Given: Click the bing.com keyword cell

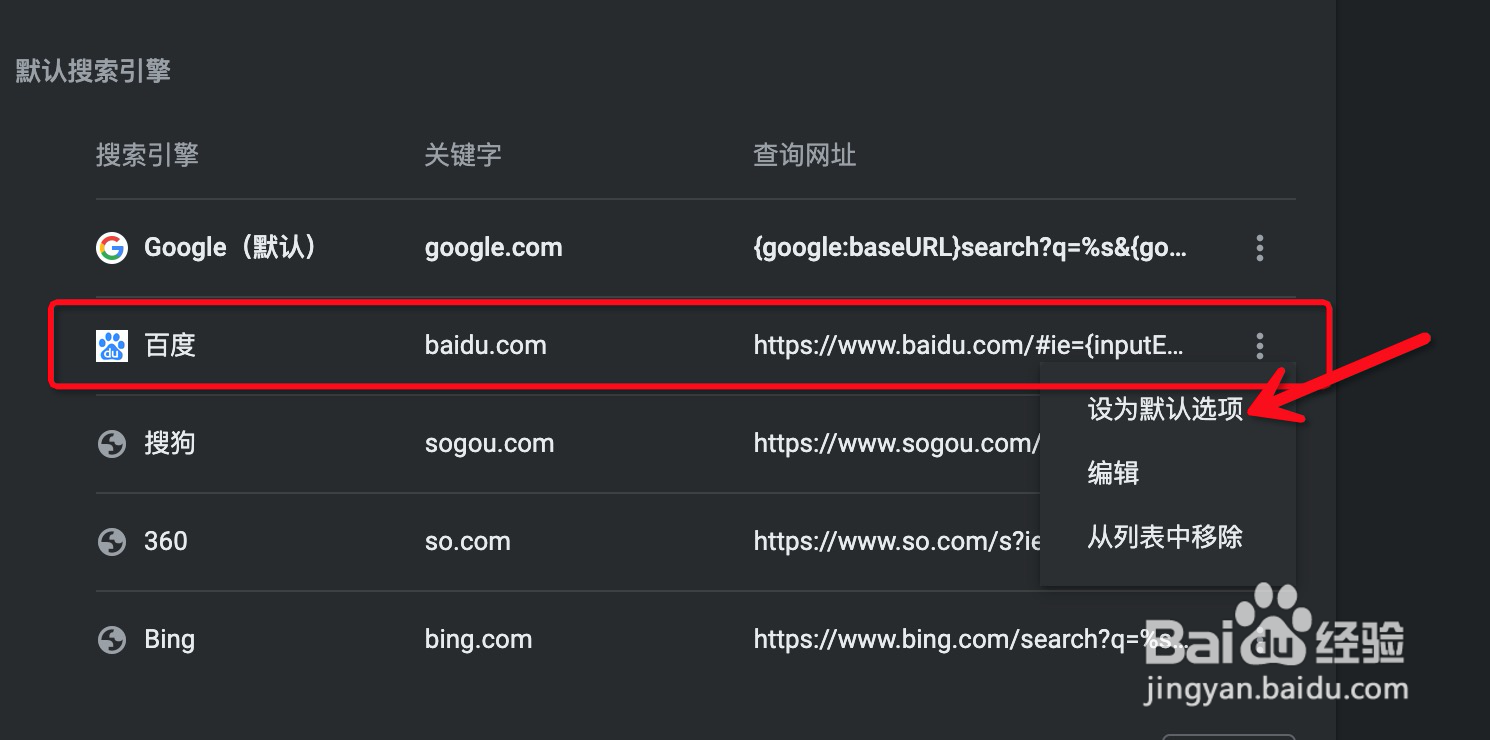Looking at the screenshot, I should click(478, 640).
